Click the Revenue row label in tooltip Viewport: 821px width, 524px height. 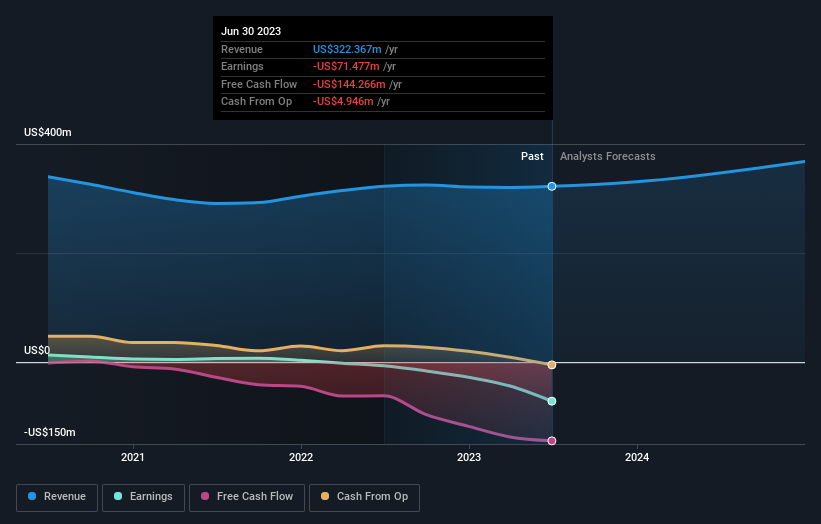tap(242, 49)
